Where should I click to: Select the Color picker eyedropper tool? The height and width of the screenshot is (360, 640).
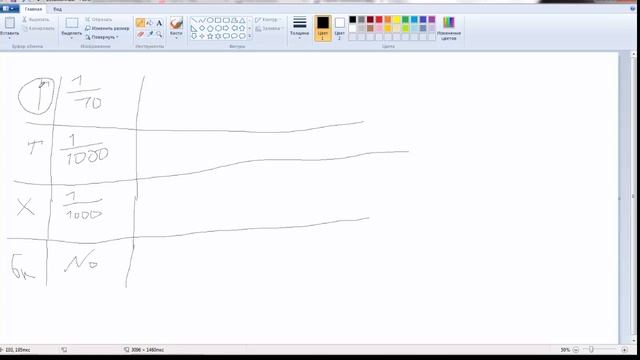pyautogui.click(x=150, y=34)
